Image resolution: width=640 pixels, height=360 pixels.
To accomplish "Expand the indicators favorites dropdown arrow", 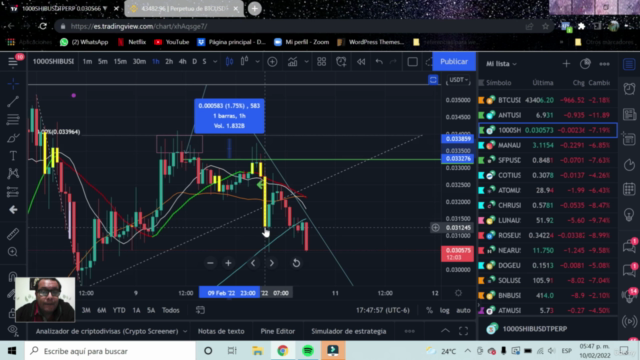I will 307,62.
